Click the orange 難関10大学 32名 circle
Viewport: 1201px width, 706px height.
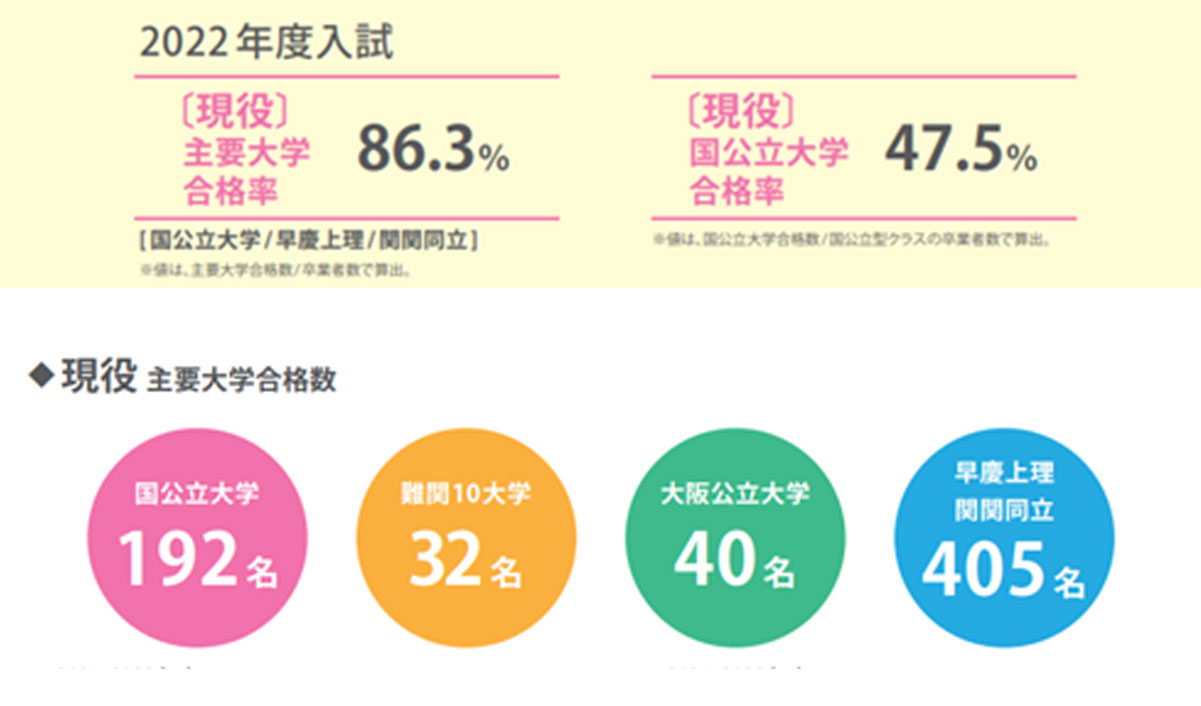466,538
